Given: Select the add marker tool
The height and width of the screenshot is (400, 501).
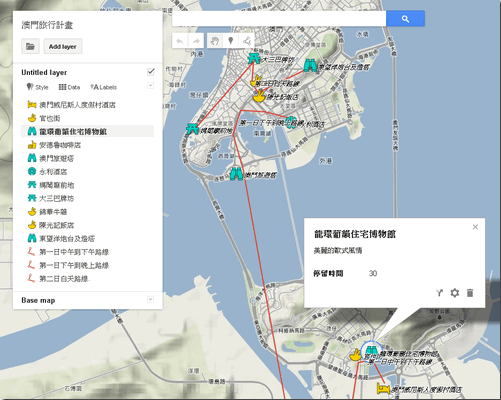Looking at the screenshot, I should tap(230, 41).
